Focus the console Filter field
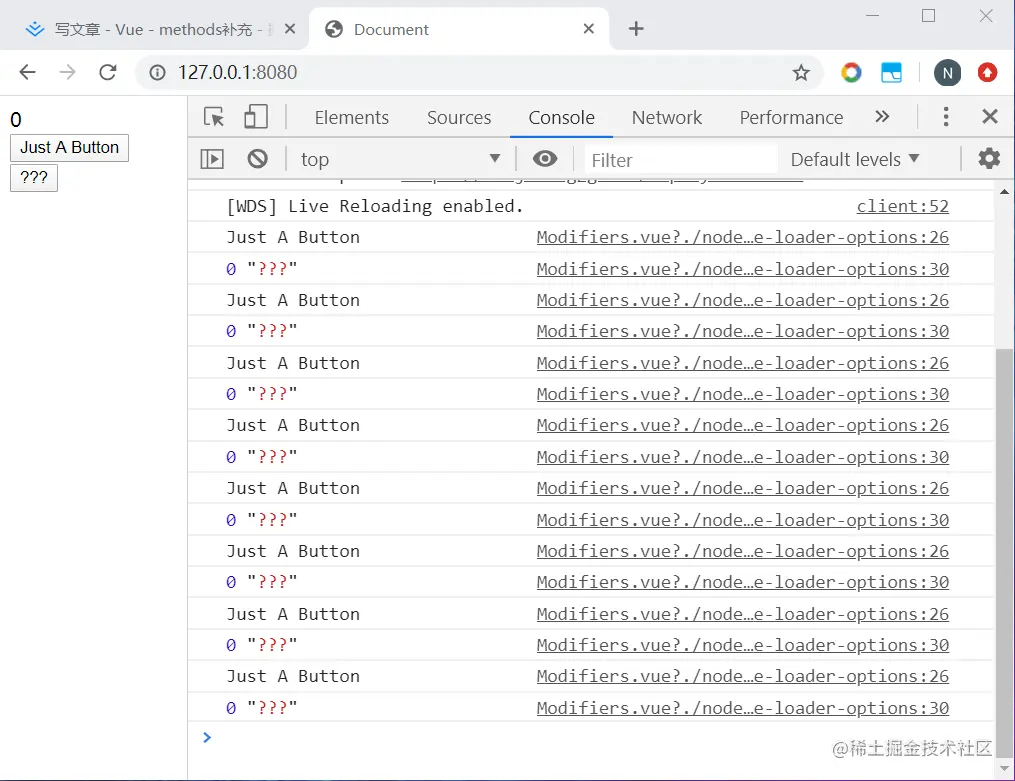Image resolution: width=1015 pixels, height=781 pixels. tap(681, 160)
